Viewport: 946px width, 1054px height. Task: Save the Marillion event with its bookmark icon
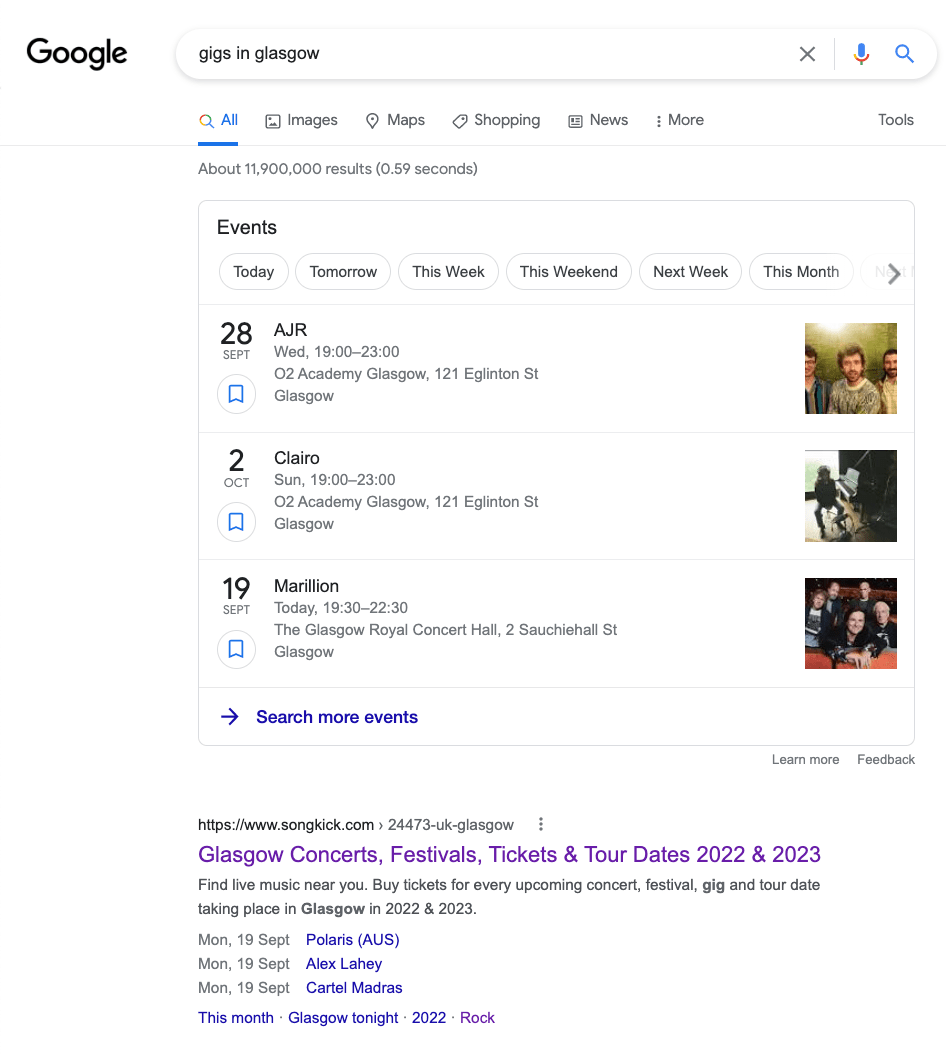pyautogui.click(x=236, y=649)
